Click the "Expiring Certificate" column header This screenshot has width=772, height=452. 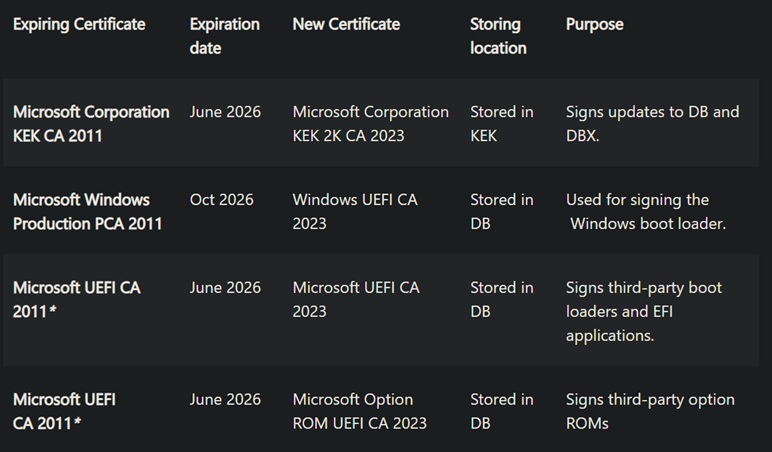79,24
